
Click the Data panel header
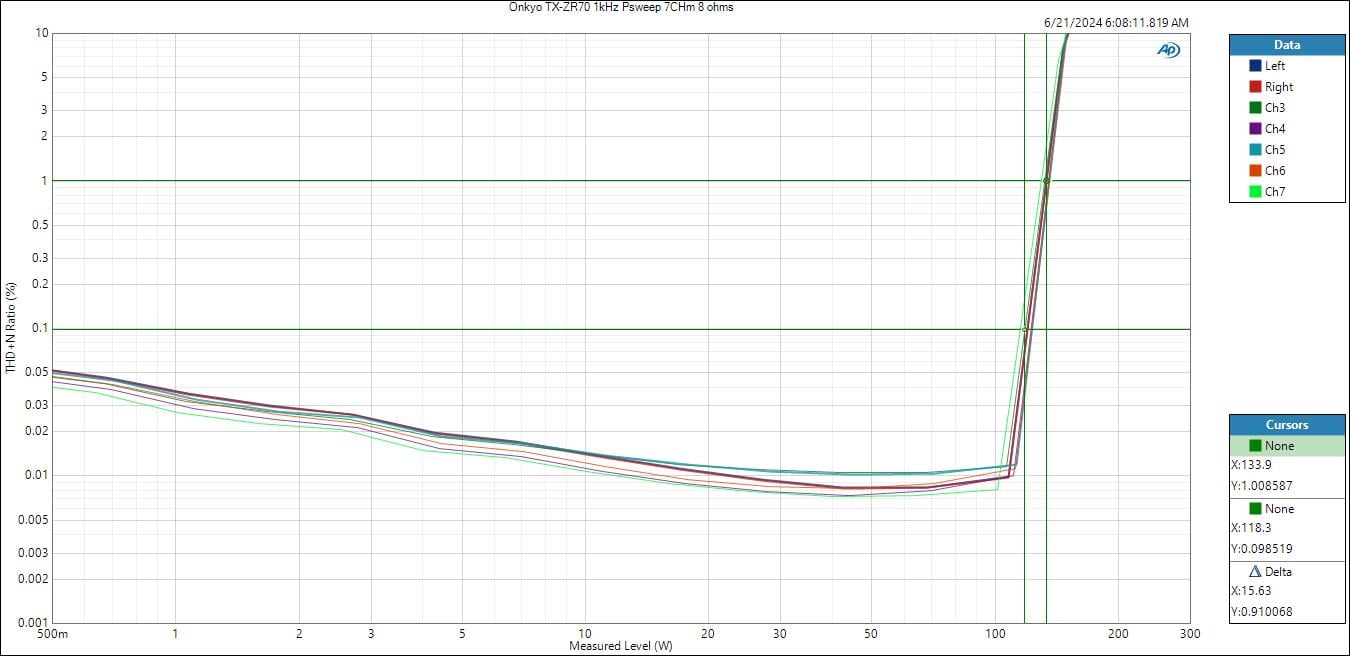pyautogui.click(x=1286, y=45)
